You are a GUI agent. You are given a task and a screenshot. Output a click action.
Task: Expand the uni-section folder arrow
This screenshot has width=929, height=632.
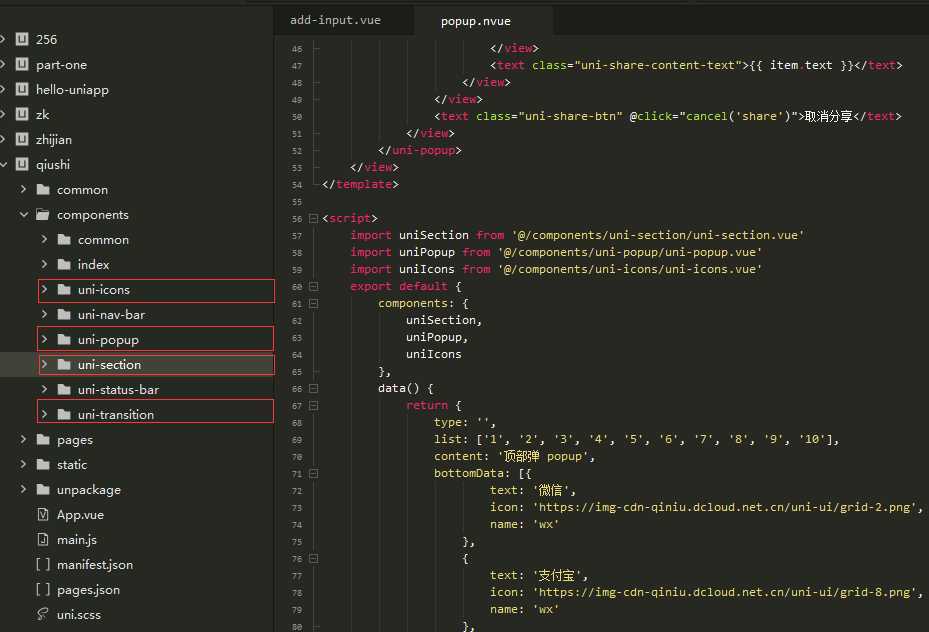click(44, 364)
